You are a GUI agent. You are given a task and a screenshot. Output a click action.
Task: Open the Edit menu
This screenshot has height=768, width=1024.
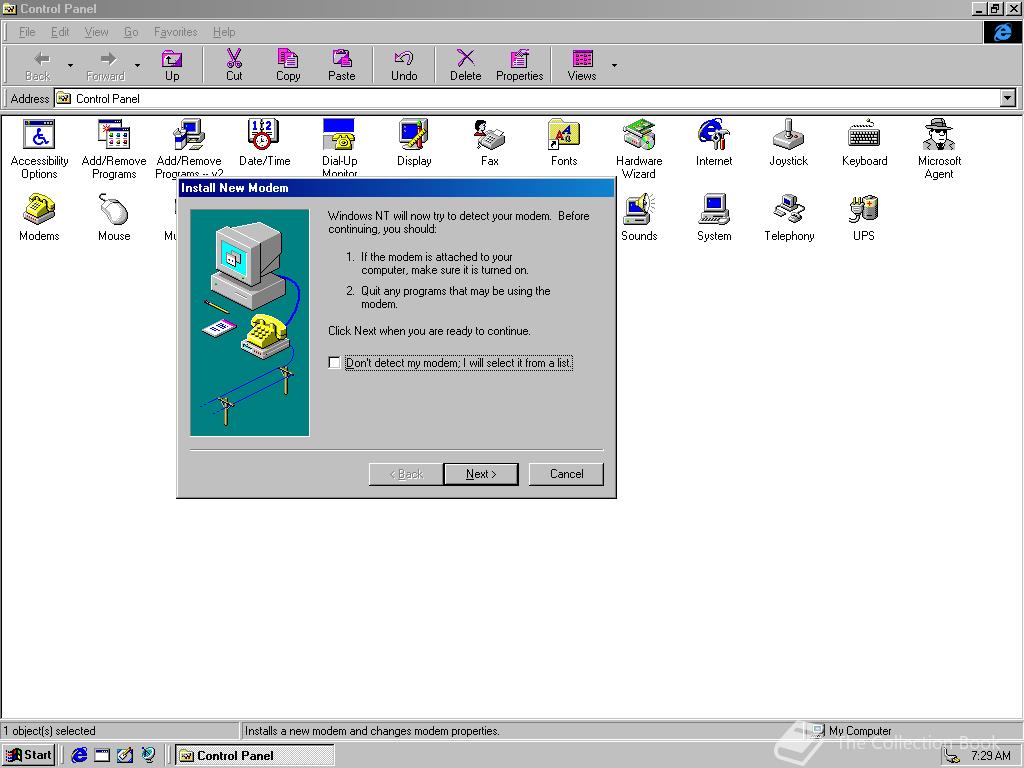60,32
